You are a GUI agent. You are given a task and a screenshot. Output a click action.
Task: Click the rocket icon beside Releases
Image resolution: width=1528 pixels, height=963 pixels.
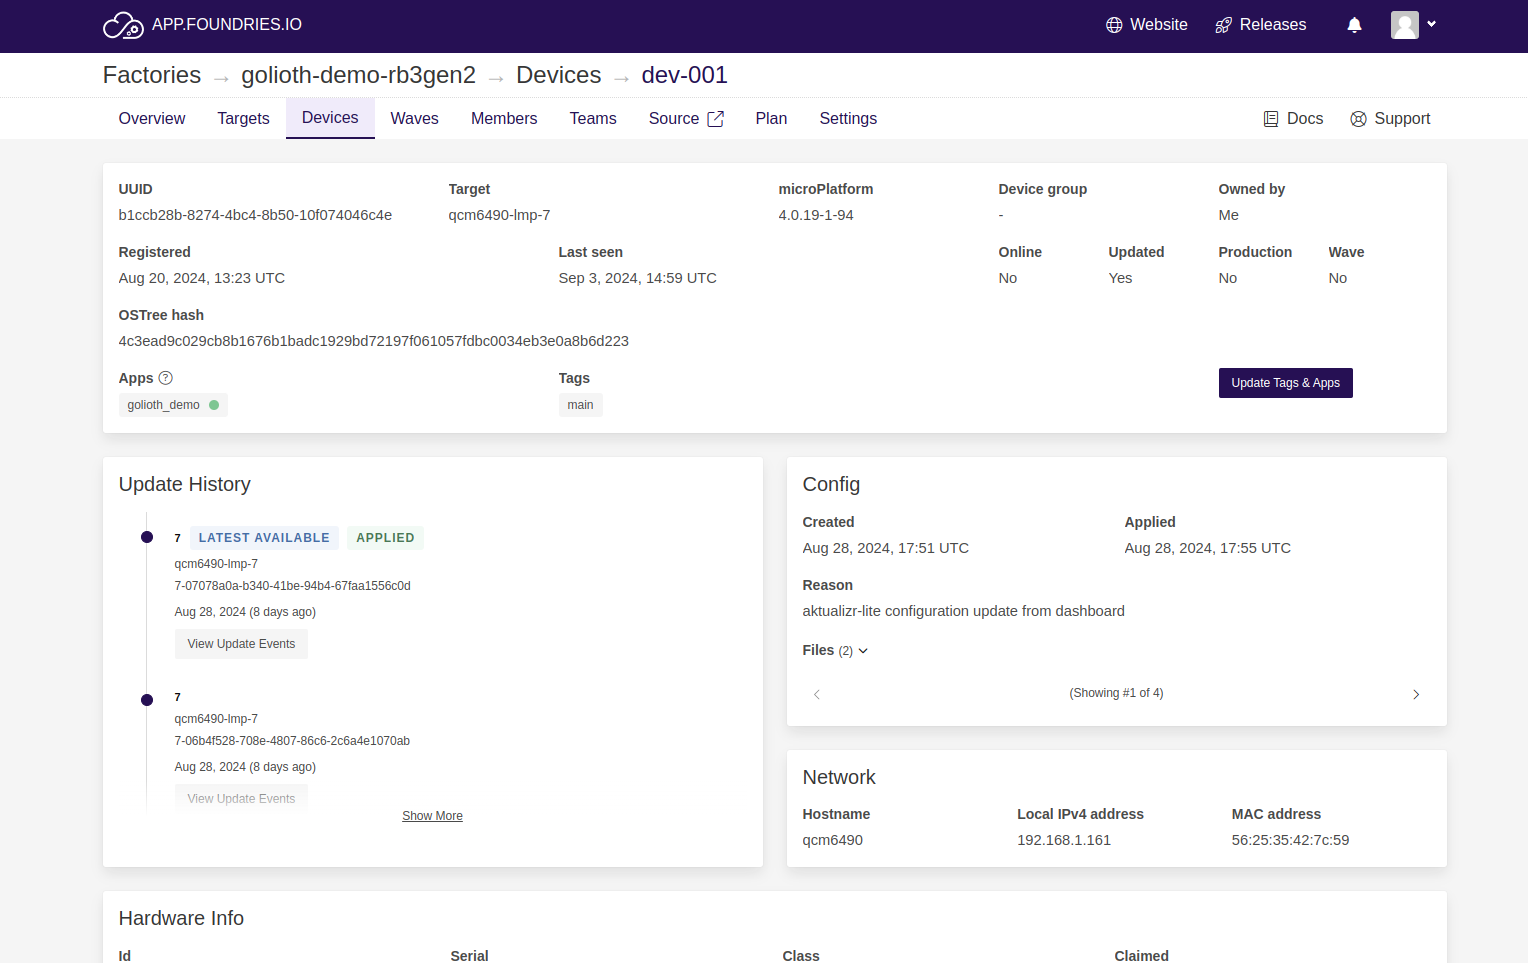(x=1223, y=25)
